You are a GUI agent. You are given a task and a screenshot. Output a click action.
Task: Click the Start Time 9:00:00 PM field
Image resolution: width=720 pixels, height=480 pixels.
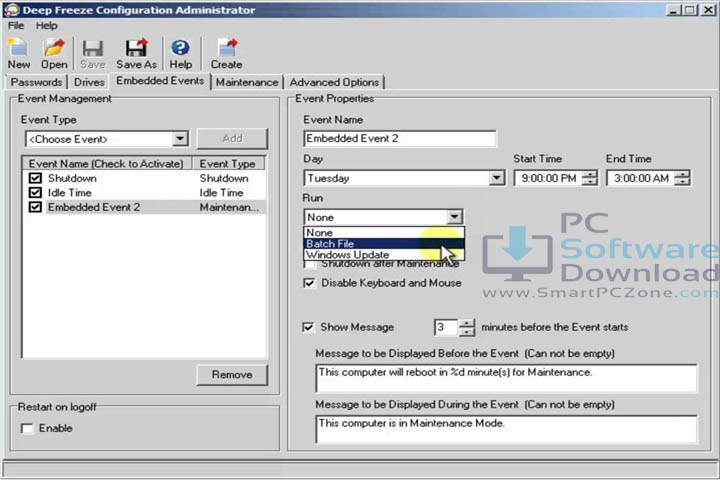[548, 178]
